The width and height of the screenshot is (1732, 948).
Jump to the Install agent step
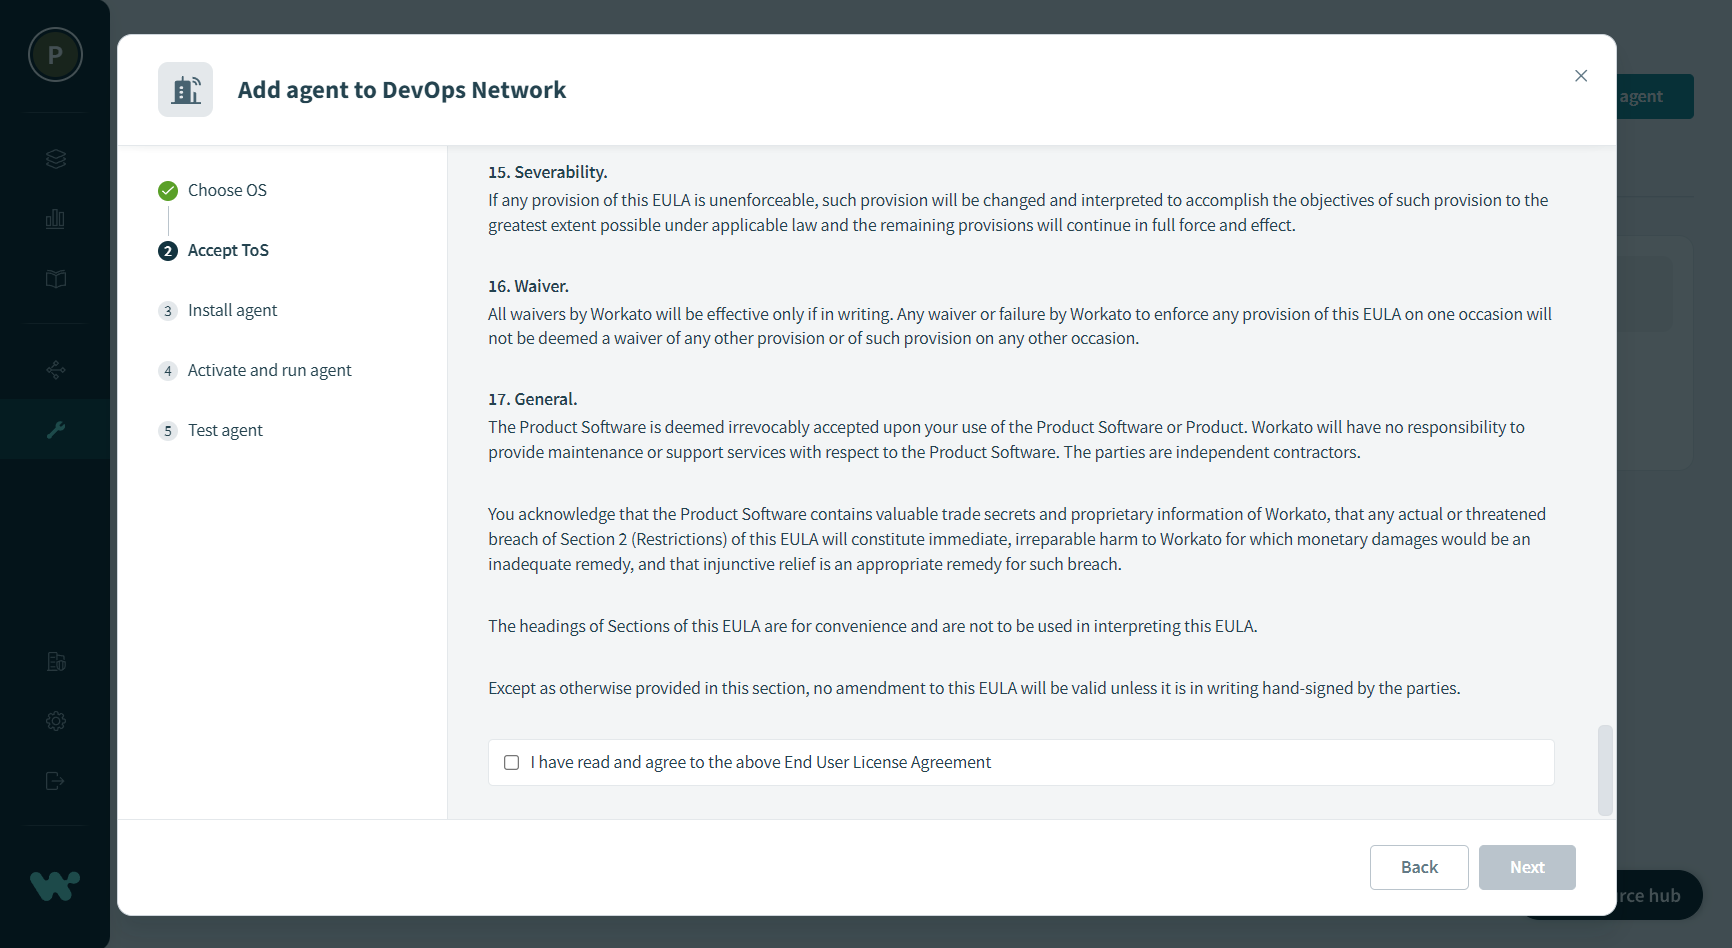pos(232,310)
